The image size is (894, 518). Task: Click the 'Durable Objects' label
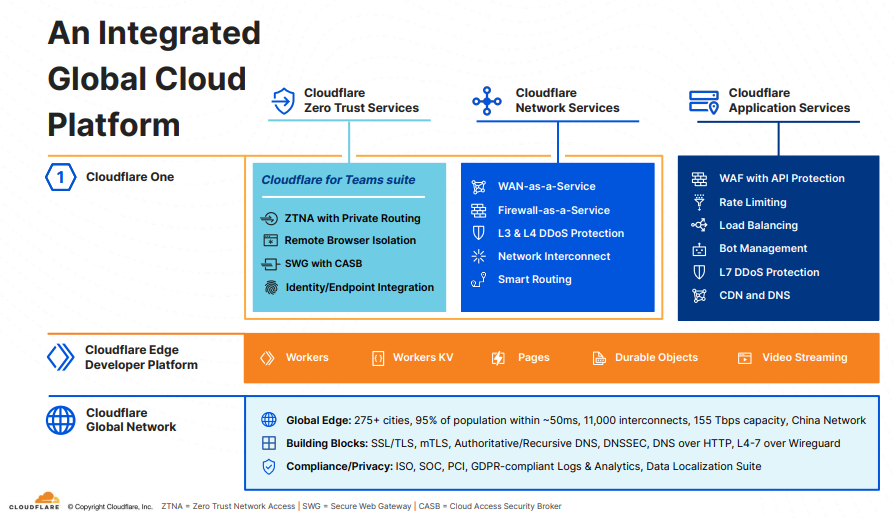(x=656, y=357)
